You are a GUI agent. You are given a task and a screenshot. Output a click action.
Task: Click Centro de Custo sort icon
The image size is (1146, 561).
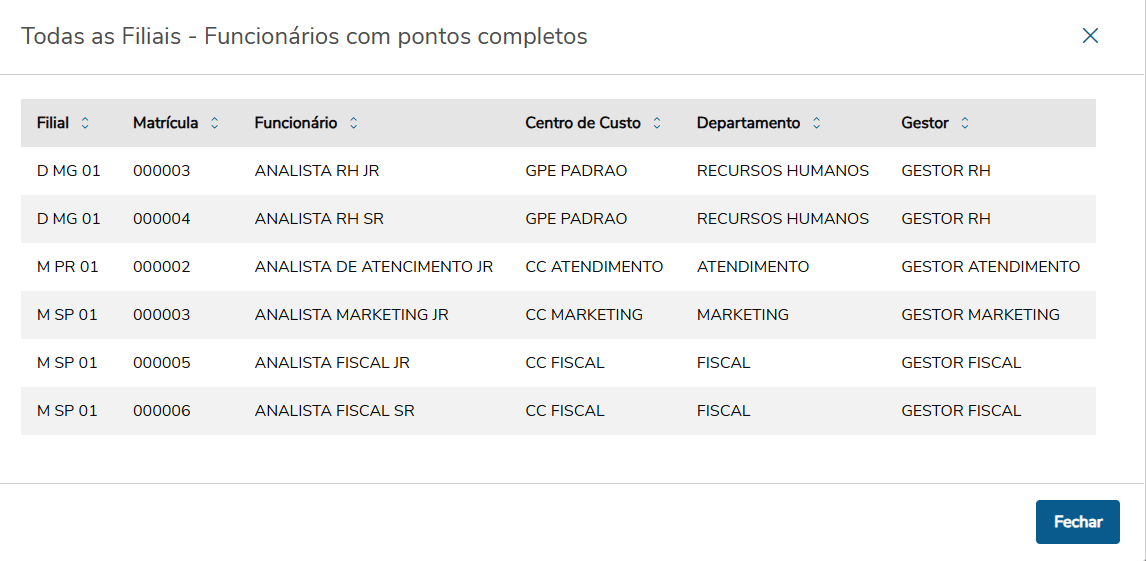click(657, 123)
